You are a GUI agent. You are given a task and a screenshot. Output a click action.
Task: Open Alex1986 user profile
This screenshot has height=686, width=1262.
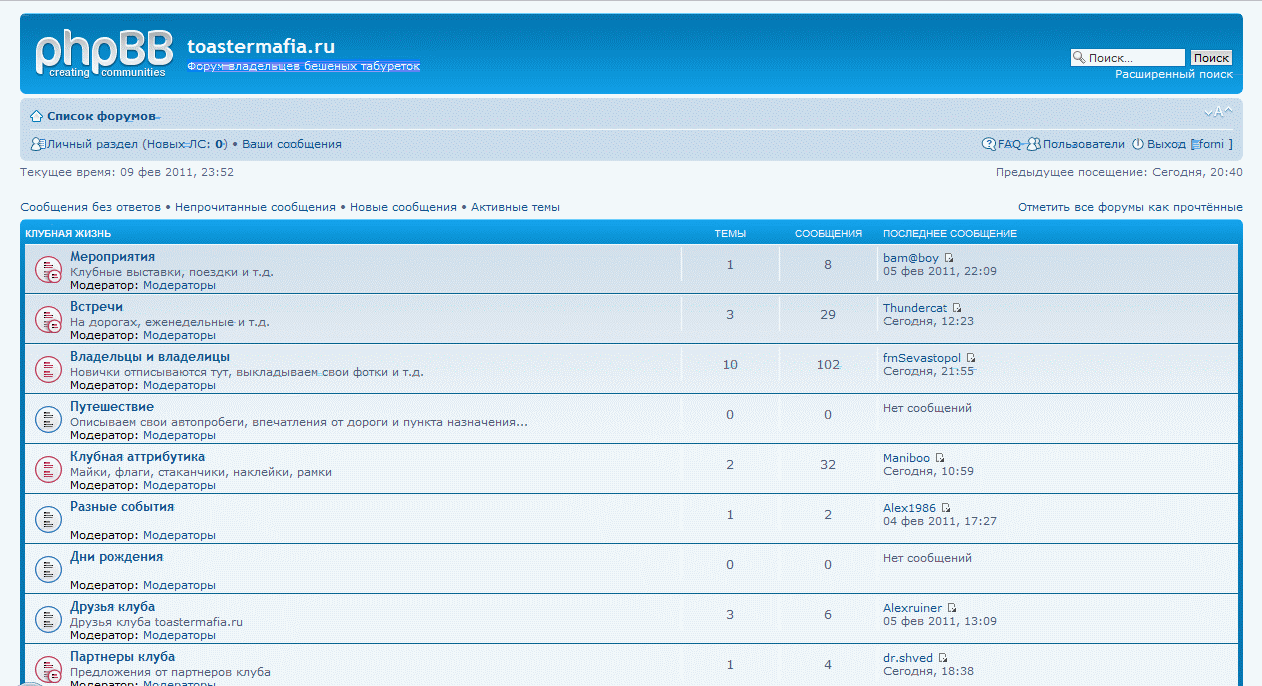909,508
